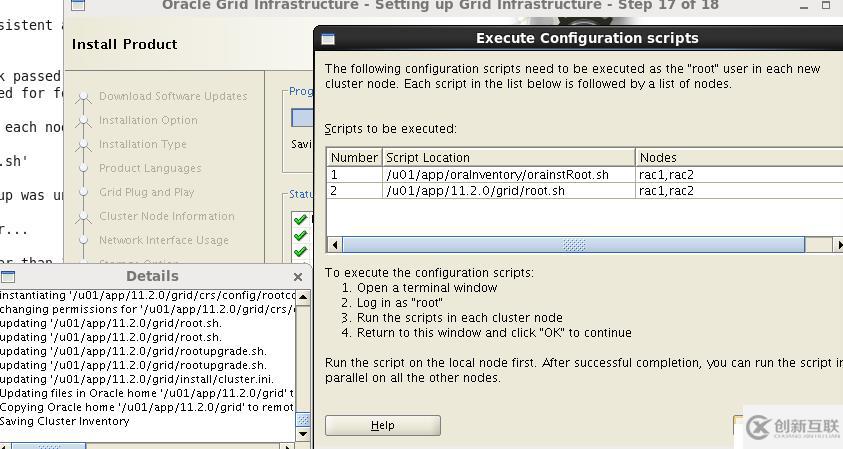
Task: Click the Grid Plug and Play step
Action: click(x=146, y=192)
